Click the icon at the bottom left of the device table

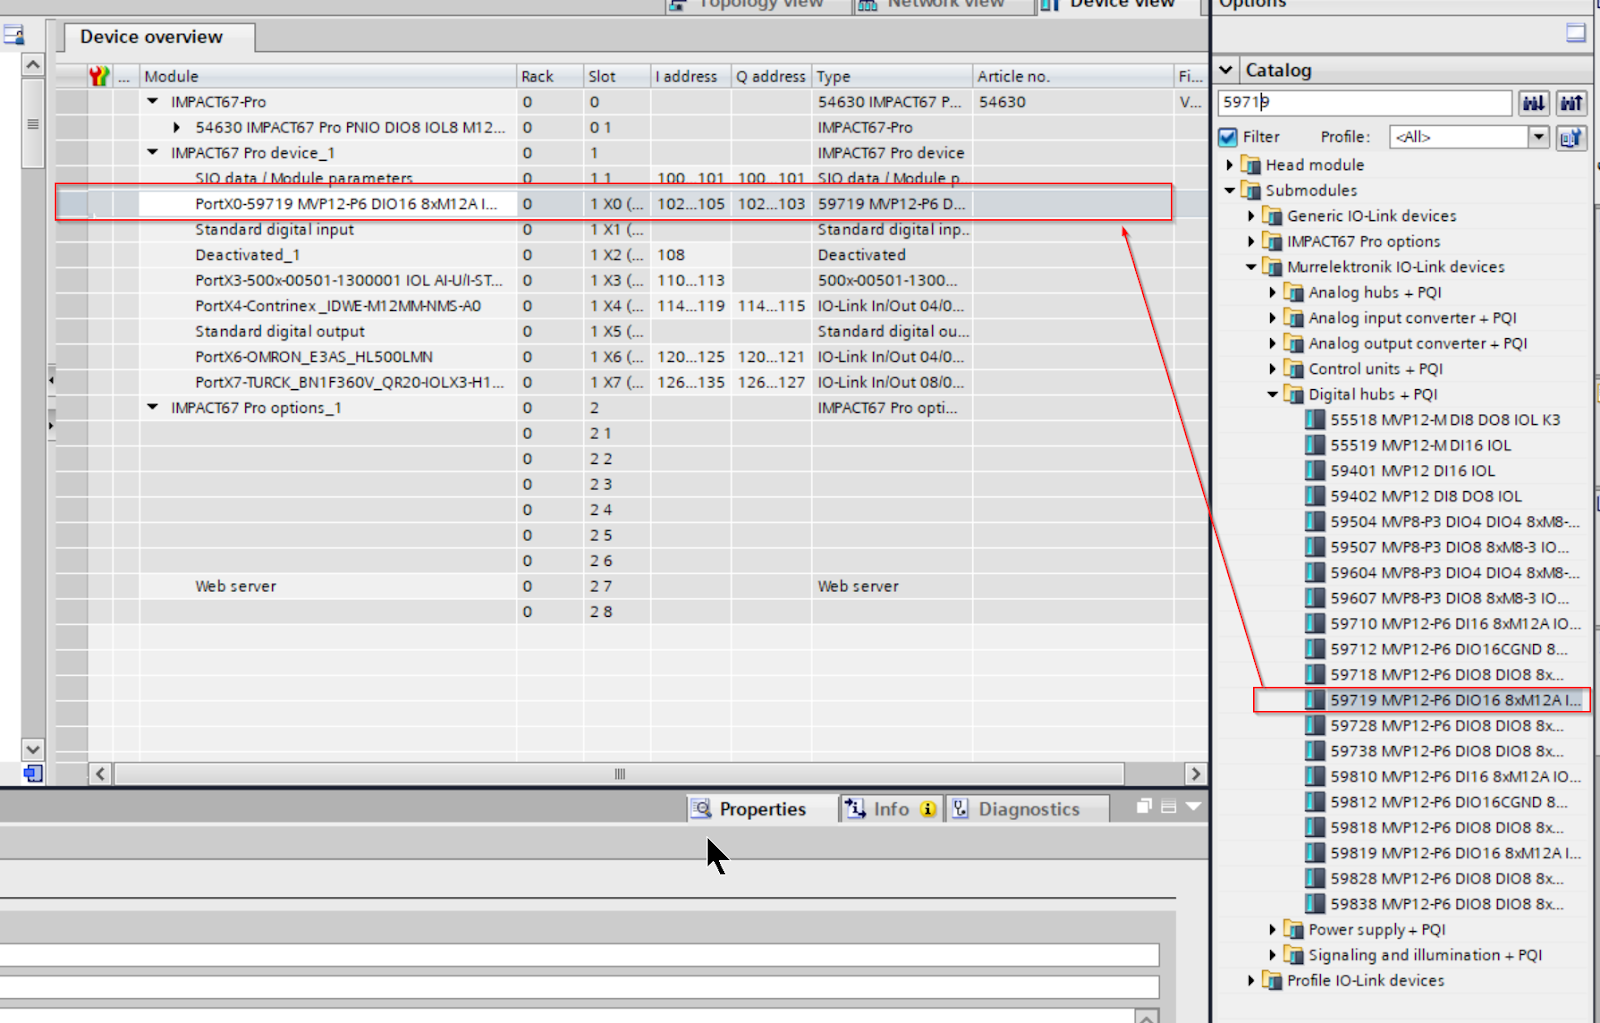(x=33, y=773)
